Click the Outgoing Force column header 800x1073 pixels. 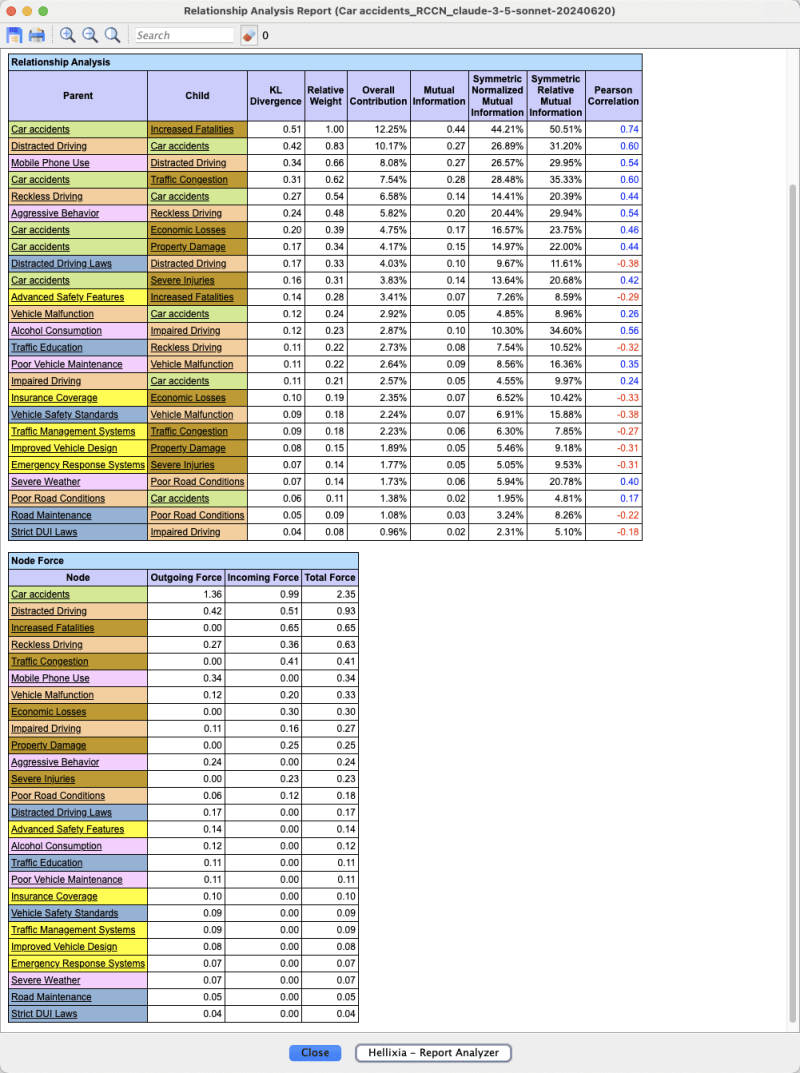pyautogui.click(x=186, y=578)
